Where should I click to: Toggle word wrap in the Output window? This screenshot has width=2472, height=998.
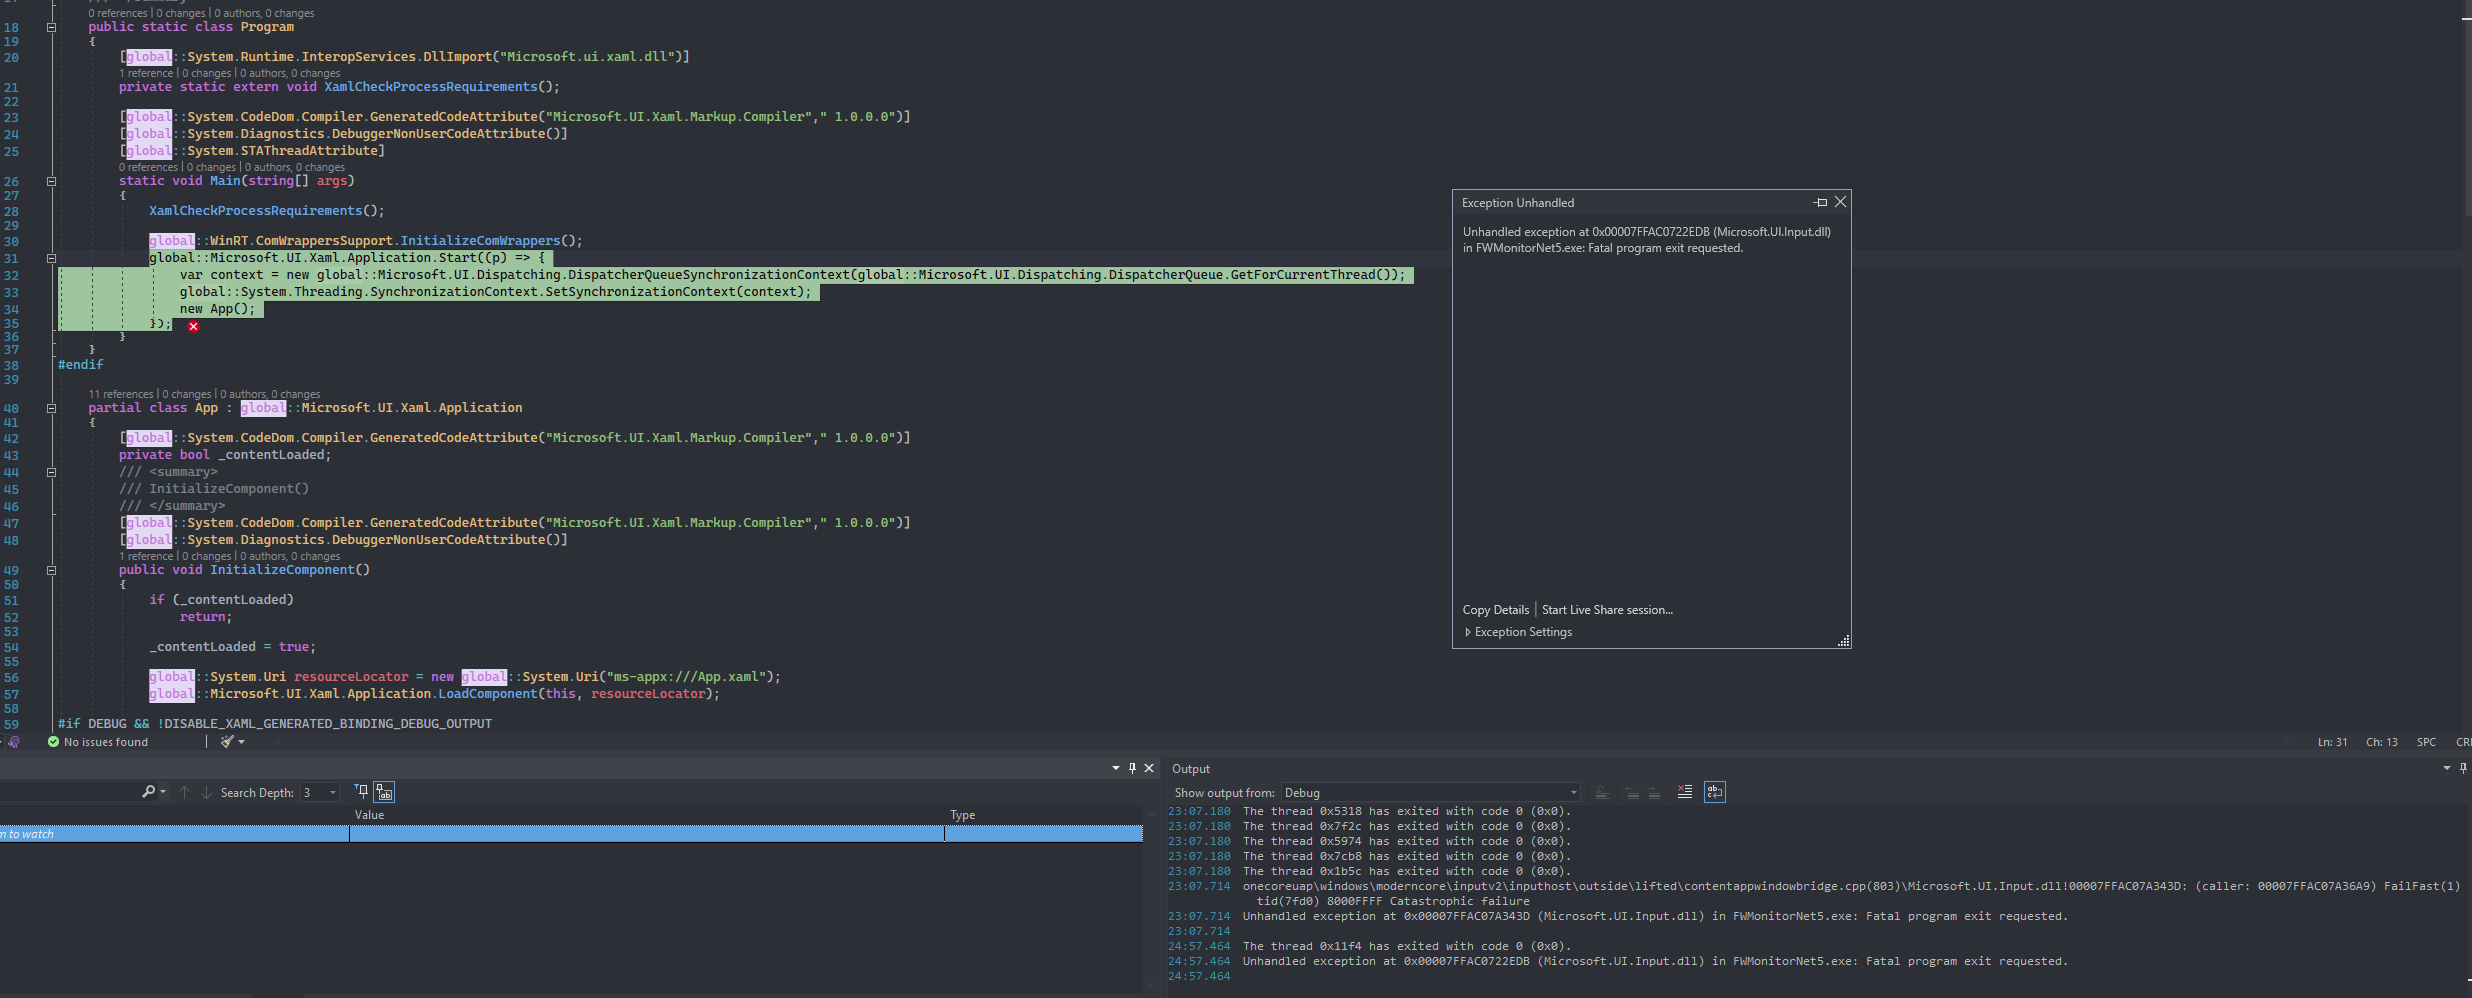tap(1714, 792)
